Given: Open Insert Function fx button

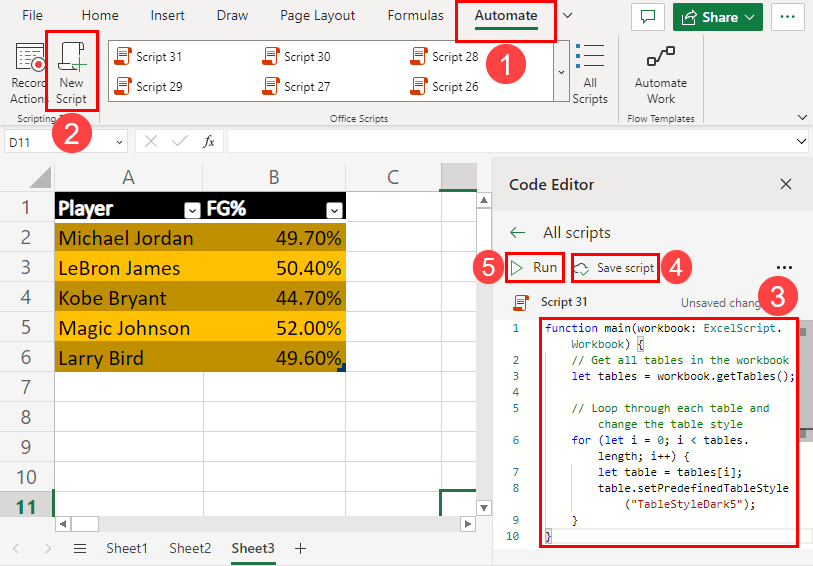Looking at the screenshot, I should click(x=208, y=141).
